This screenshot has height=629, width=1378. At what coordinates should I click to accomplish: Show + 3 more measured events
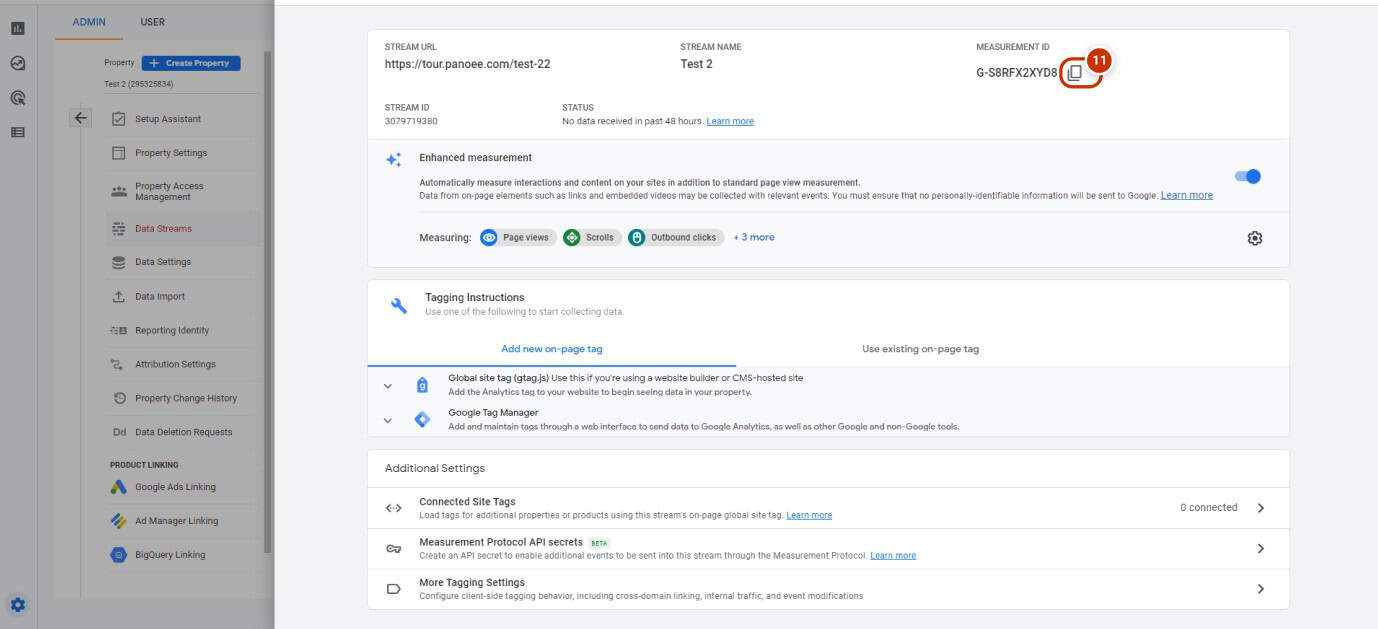click(754, 237)
